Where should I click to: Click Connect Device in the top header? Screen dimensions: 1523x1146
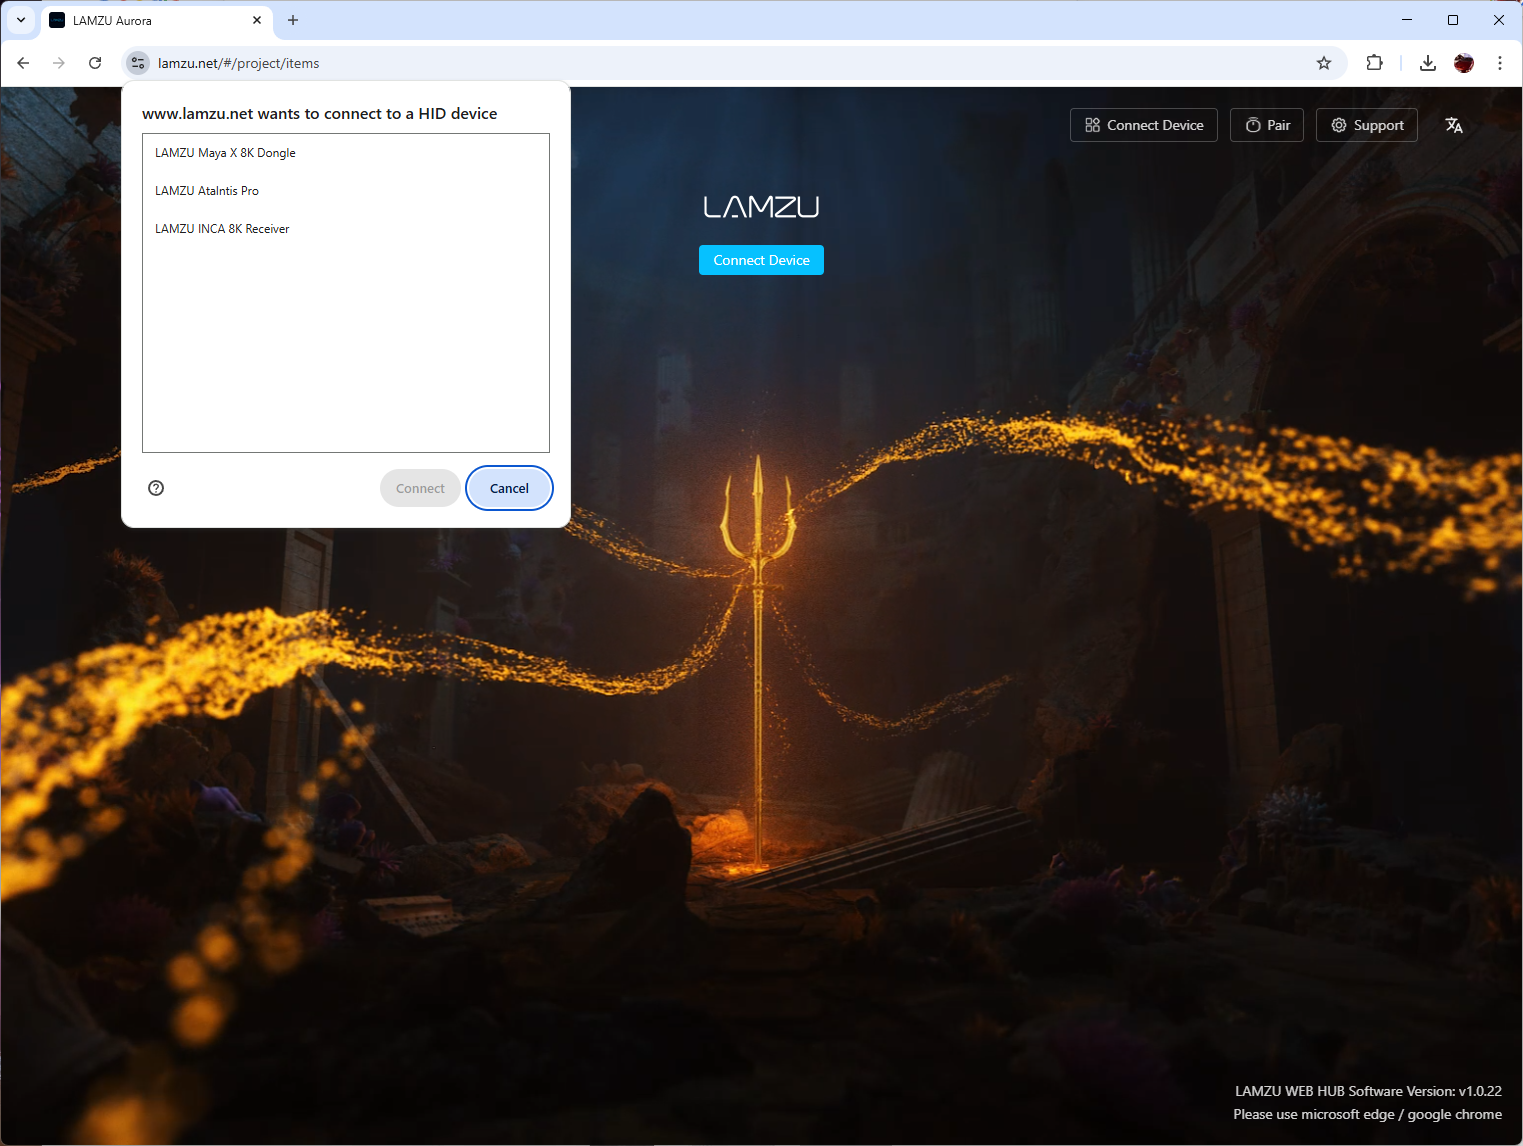coord(1144,125)
